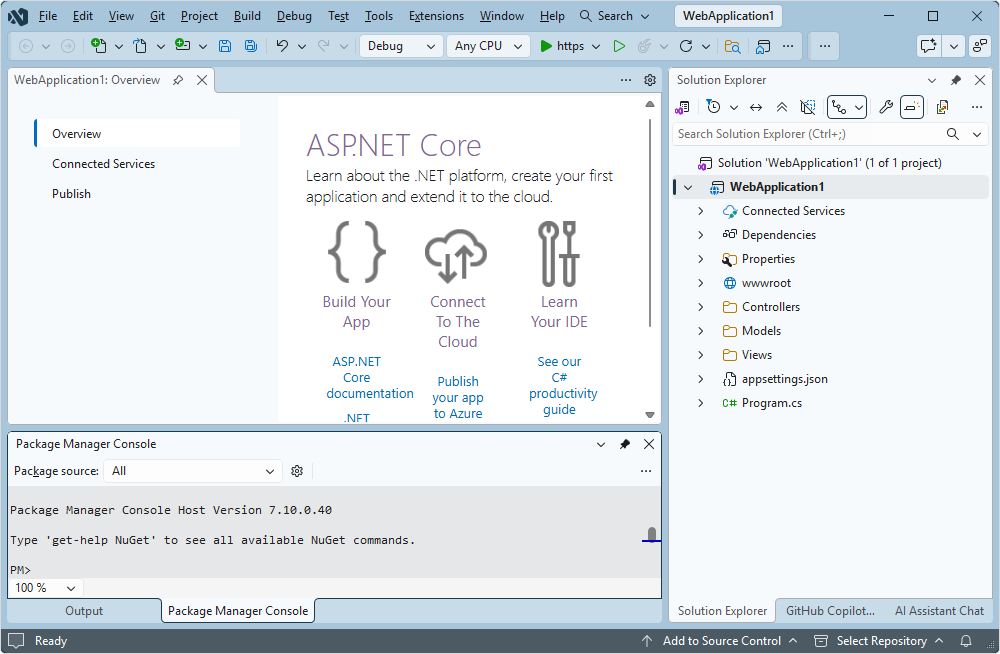Toggle the Git changes view button

[839, 107]
